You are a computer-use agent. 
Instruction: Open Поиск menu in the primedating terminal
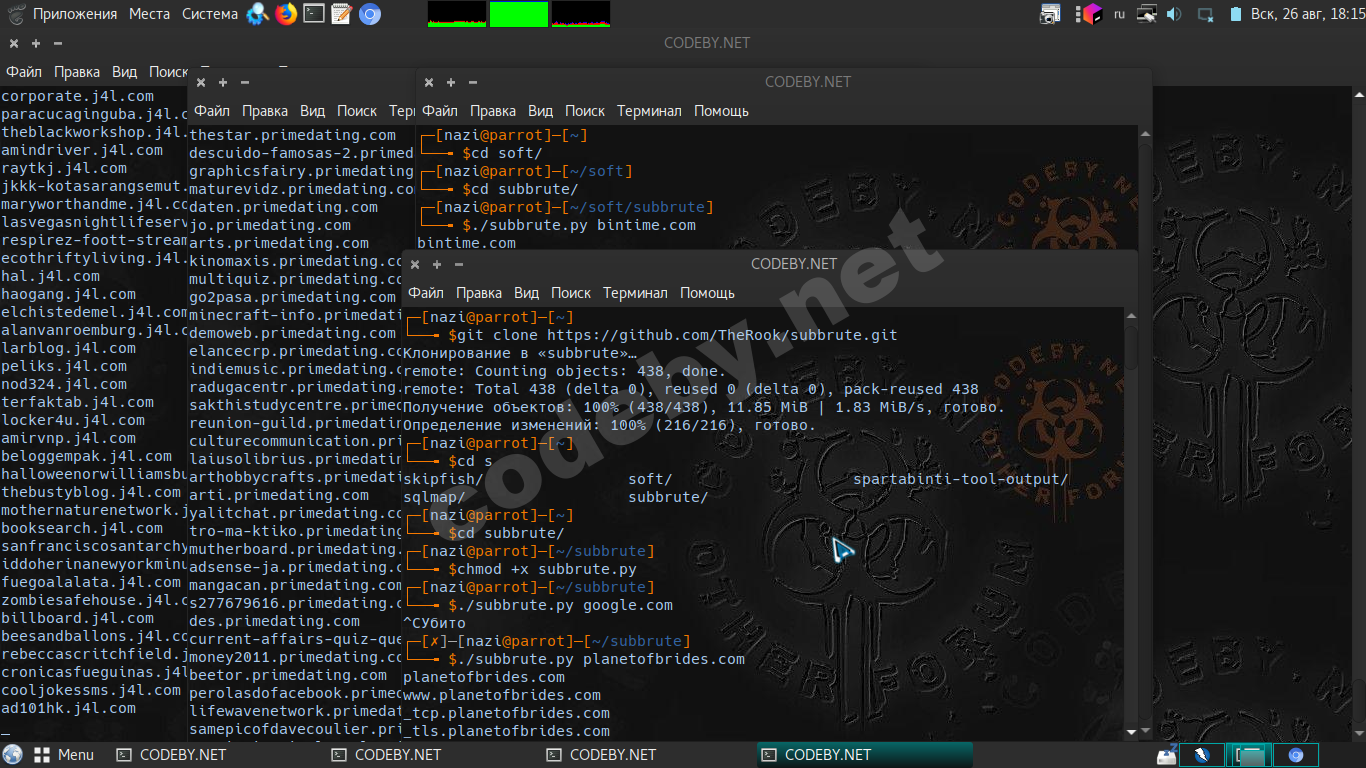357,111
